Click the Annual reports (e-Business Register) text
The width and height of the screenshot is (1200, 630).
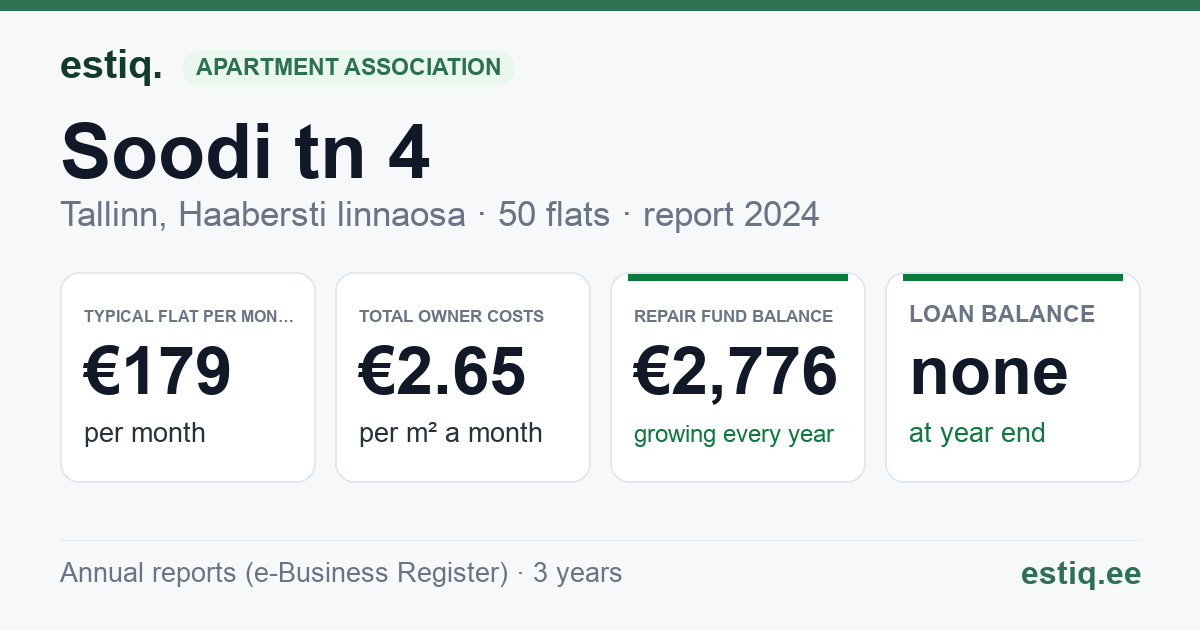[284, 573]
